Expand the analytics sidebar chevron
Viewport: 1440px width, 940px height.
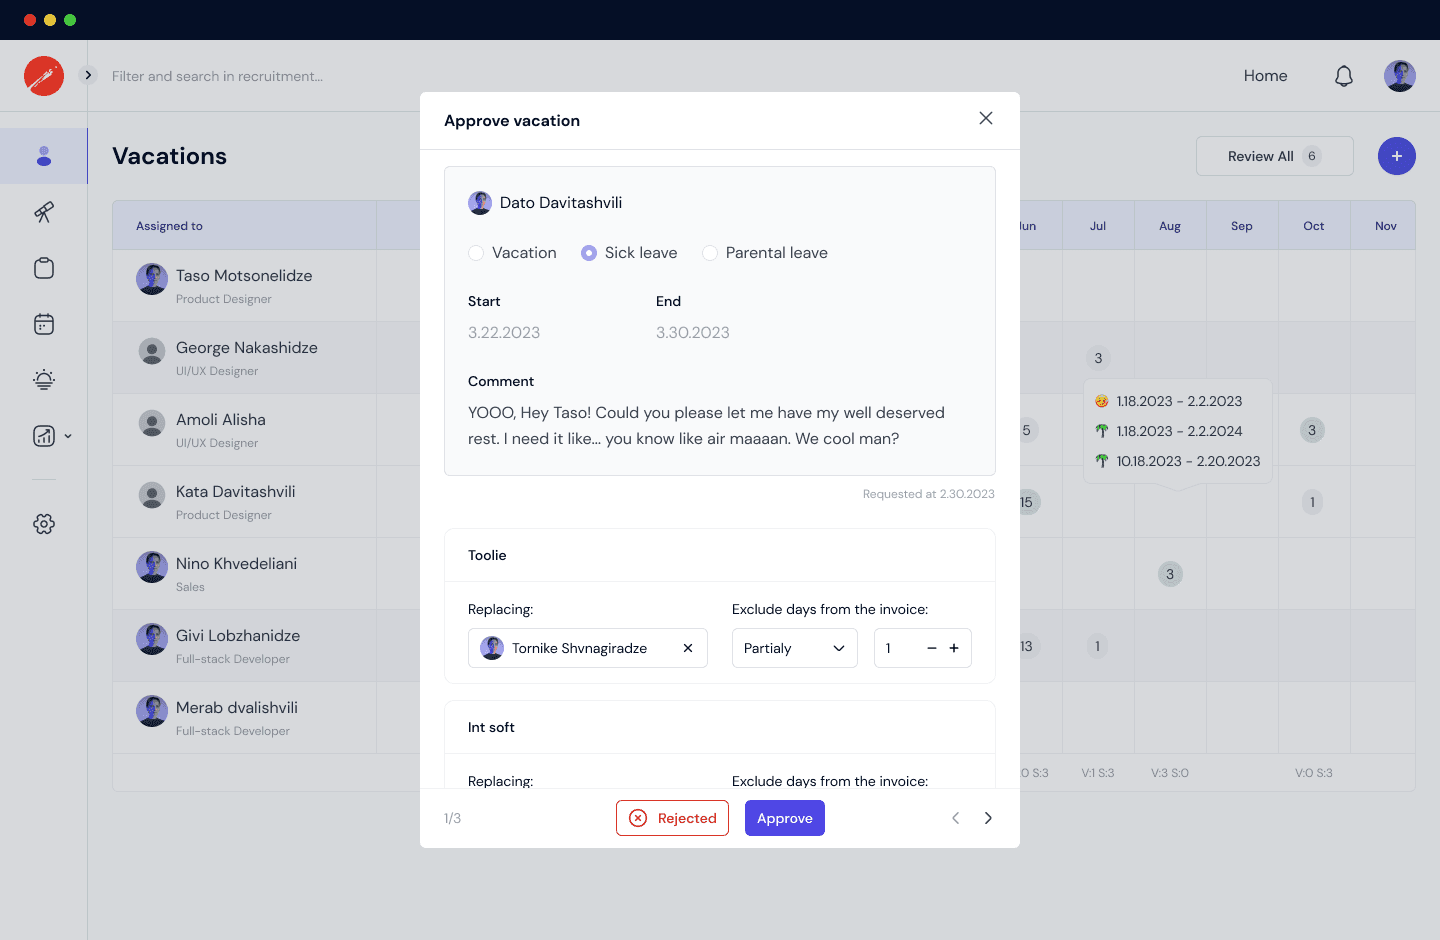point(67,435)
